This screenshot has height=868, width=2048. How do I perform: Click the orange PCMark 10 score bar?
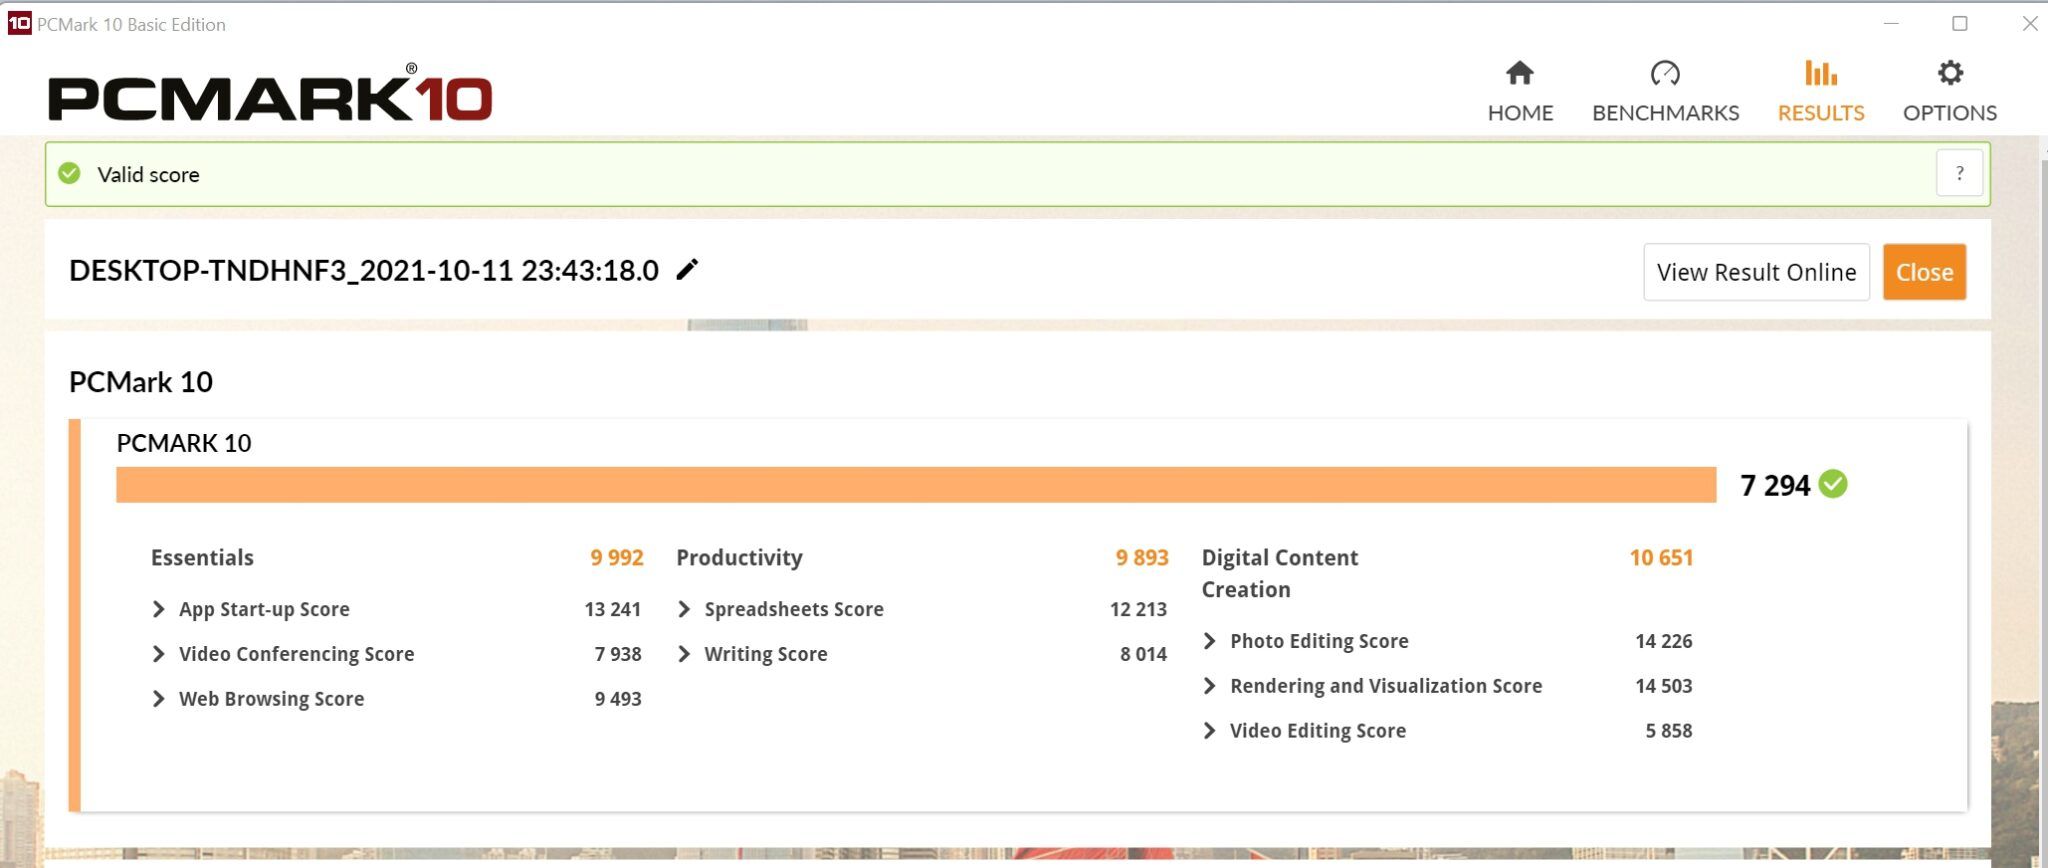tap(916, 485)
